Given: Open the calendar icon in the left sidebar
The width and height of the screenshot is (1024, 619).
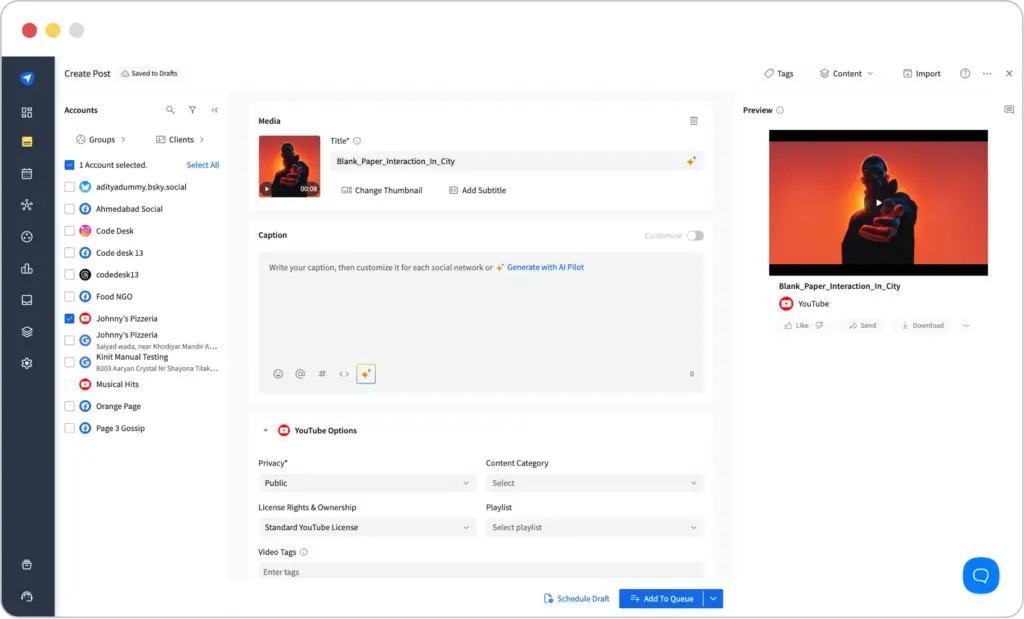Looking at the screenshot, I should pos(27,175).
